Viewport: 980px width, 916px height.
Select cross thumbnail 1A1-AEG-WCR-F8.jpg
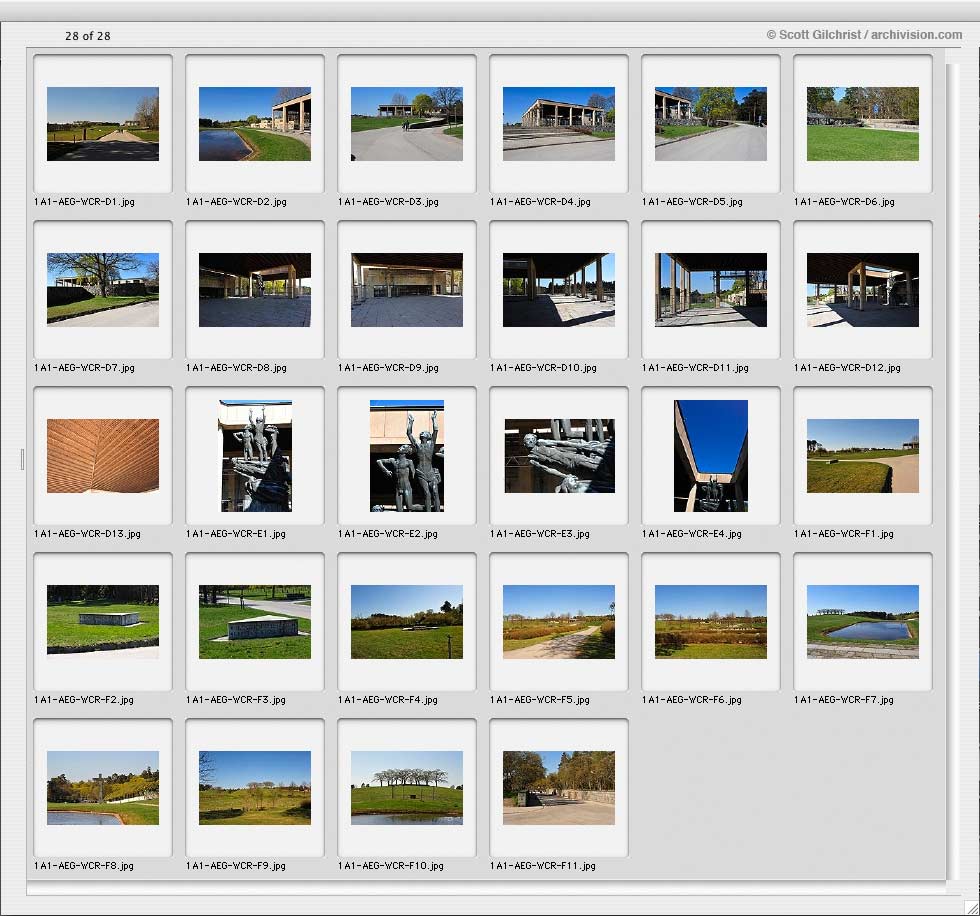(x=102, y=787)
